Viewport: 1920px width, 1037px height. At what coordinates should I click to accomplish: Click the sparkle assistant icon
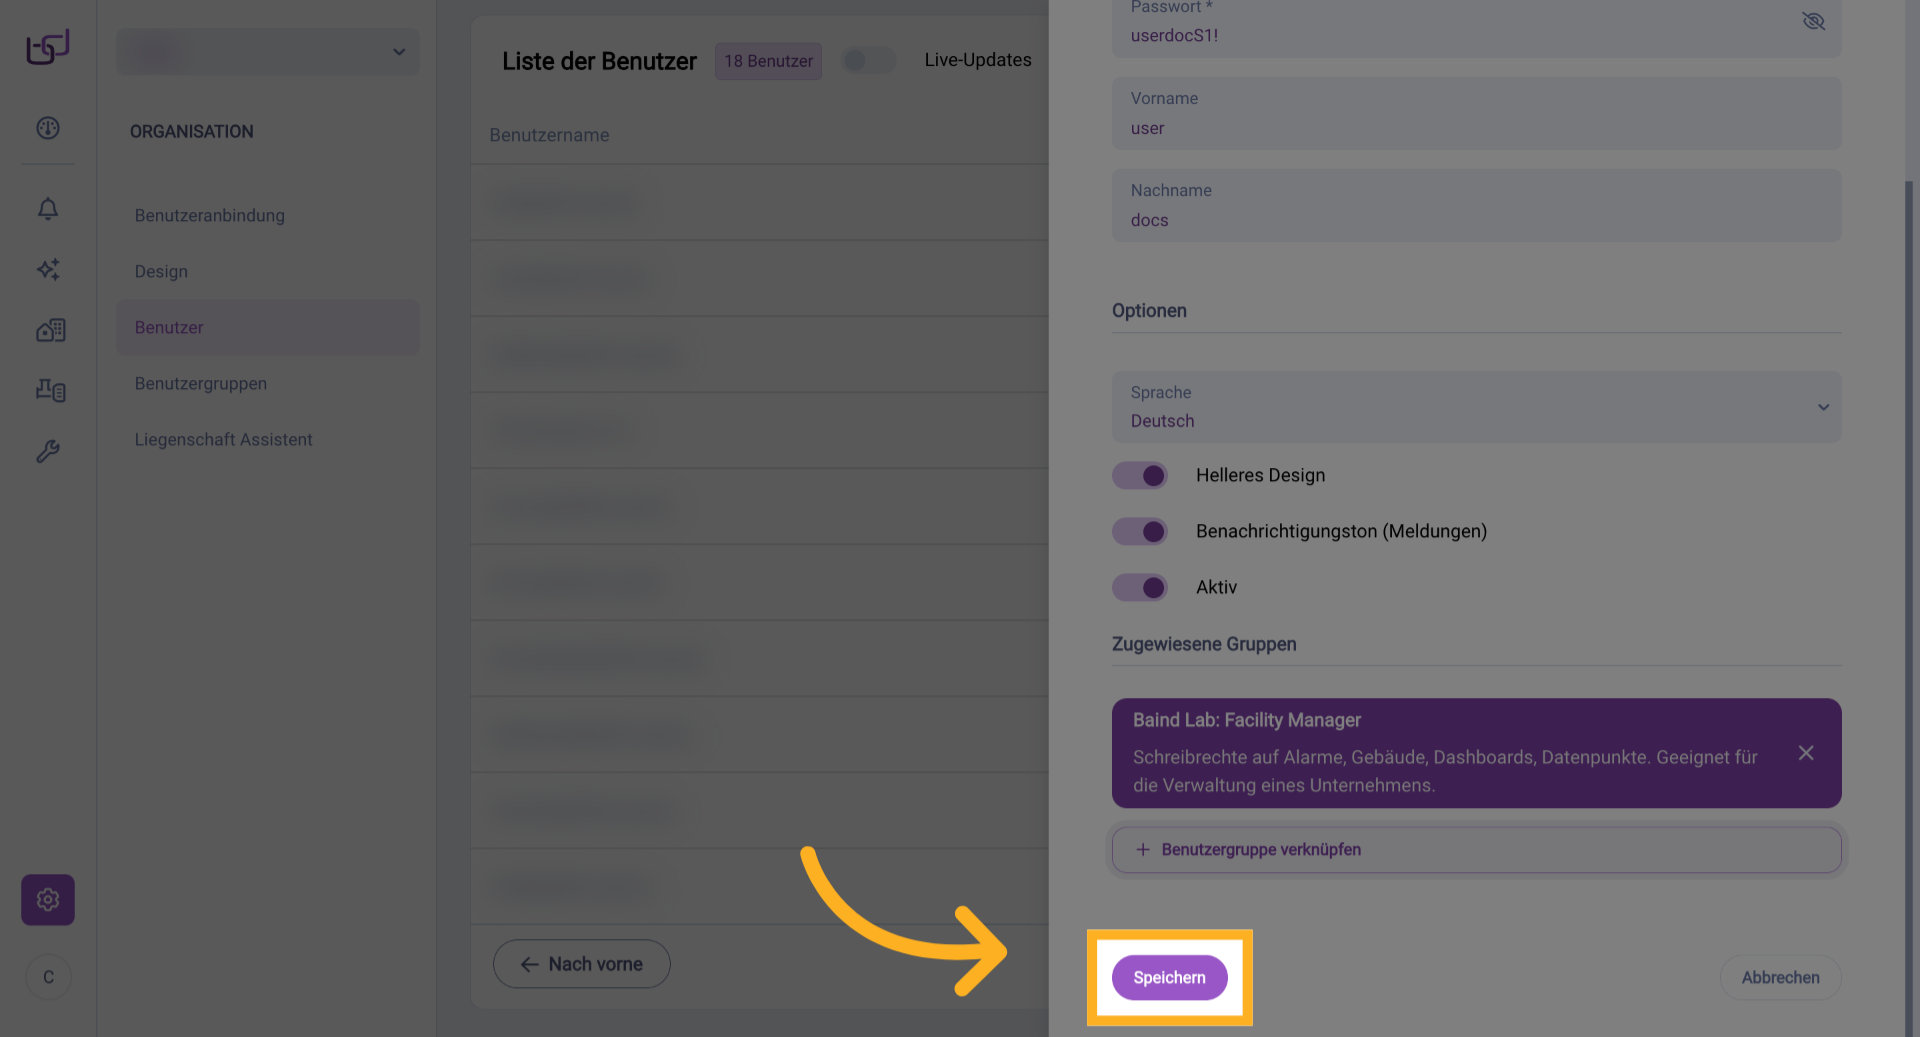[48, 269]
